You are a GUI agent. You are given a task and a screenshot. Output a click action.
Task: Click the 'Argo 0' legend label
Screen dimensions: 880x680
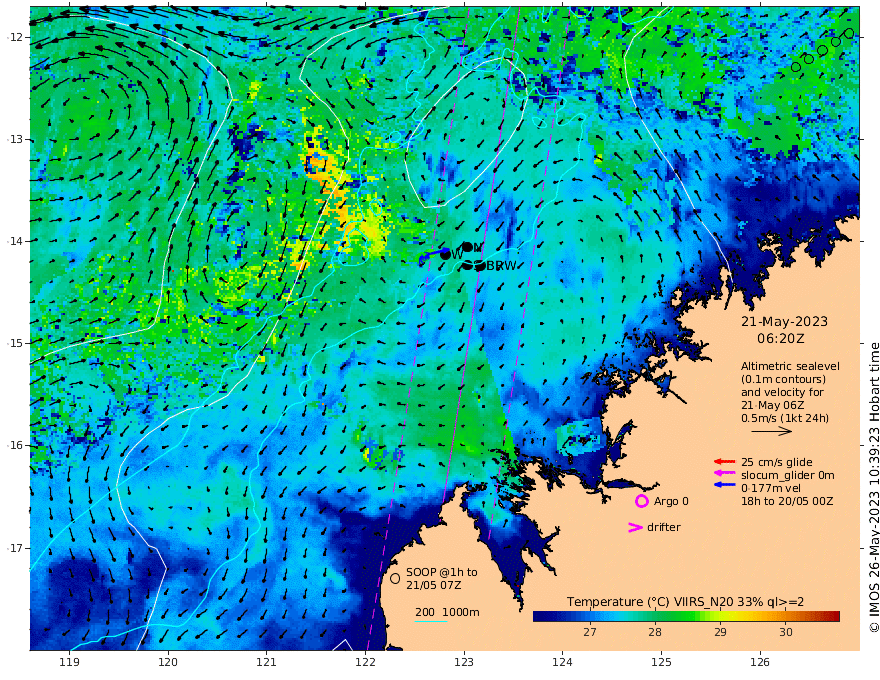pyautogui.click(x=671, y=501)
